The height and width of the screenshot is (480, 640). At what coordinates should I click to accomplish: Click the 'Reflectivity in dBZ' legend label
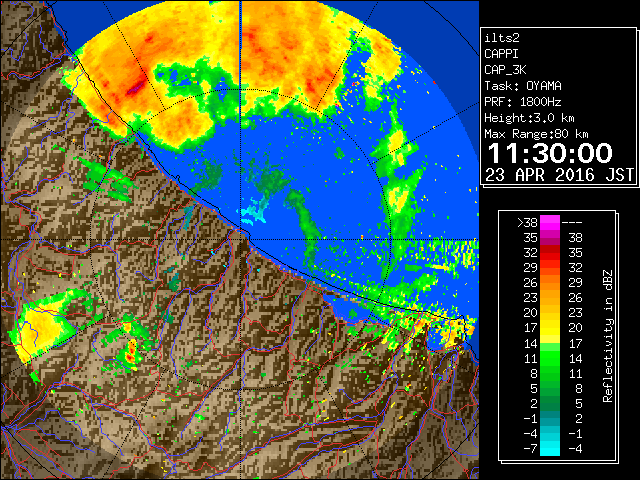pyautogui.click(x=608, y=336)
